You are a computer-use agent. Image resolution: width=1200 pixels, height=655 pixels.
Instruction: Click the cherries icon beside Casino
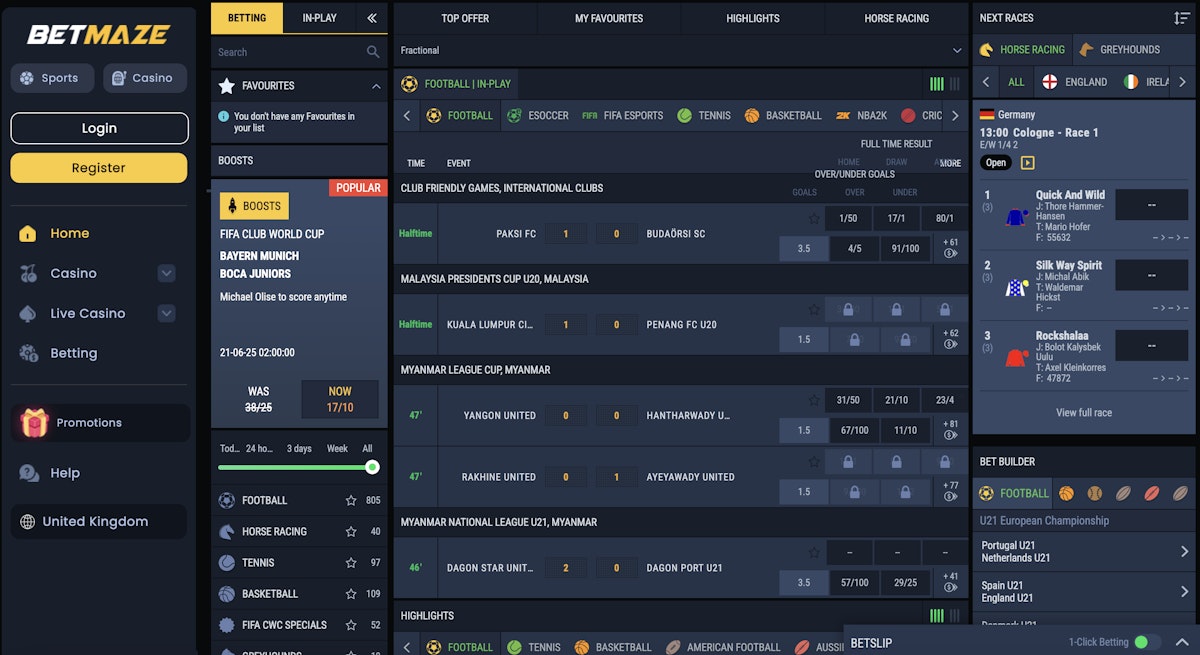click(x=29, y=273)
